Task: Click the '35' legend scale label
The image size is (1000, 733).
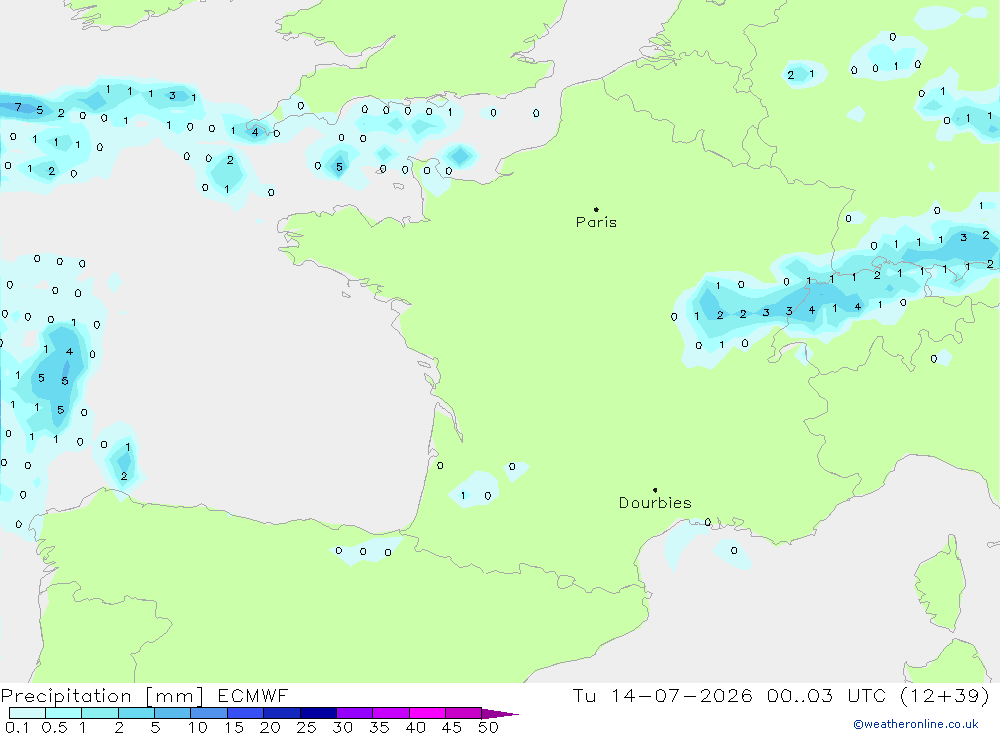Action: [379, 727]
